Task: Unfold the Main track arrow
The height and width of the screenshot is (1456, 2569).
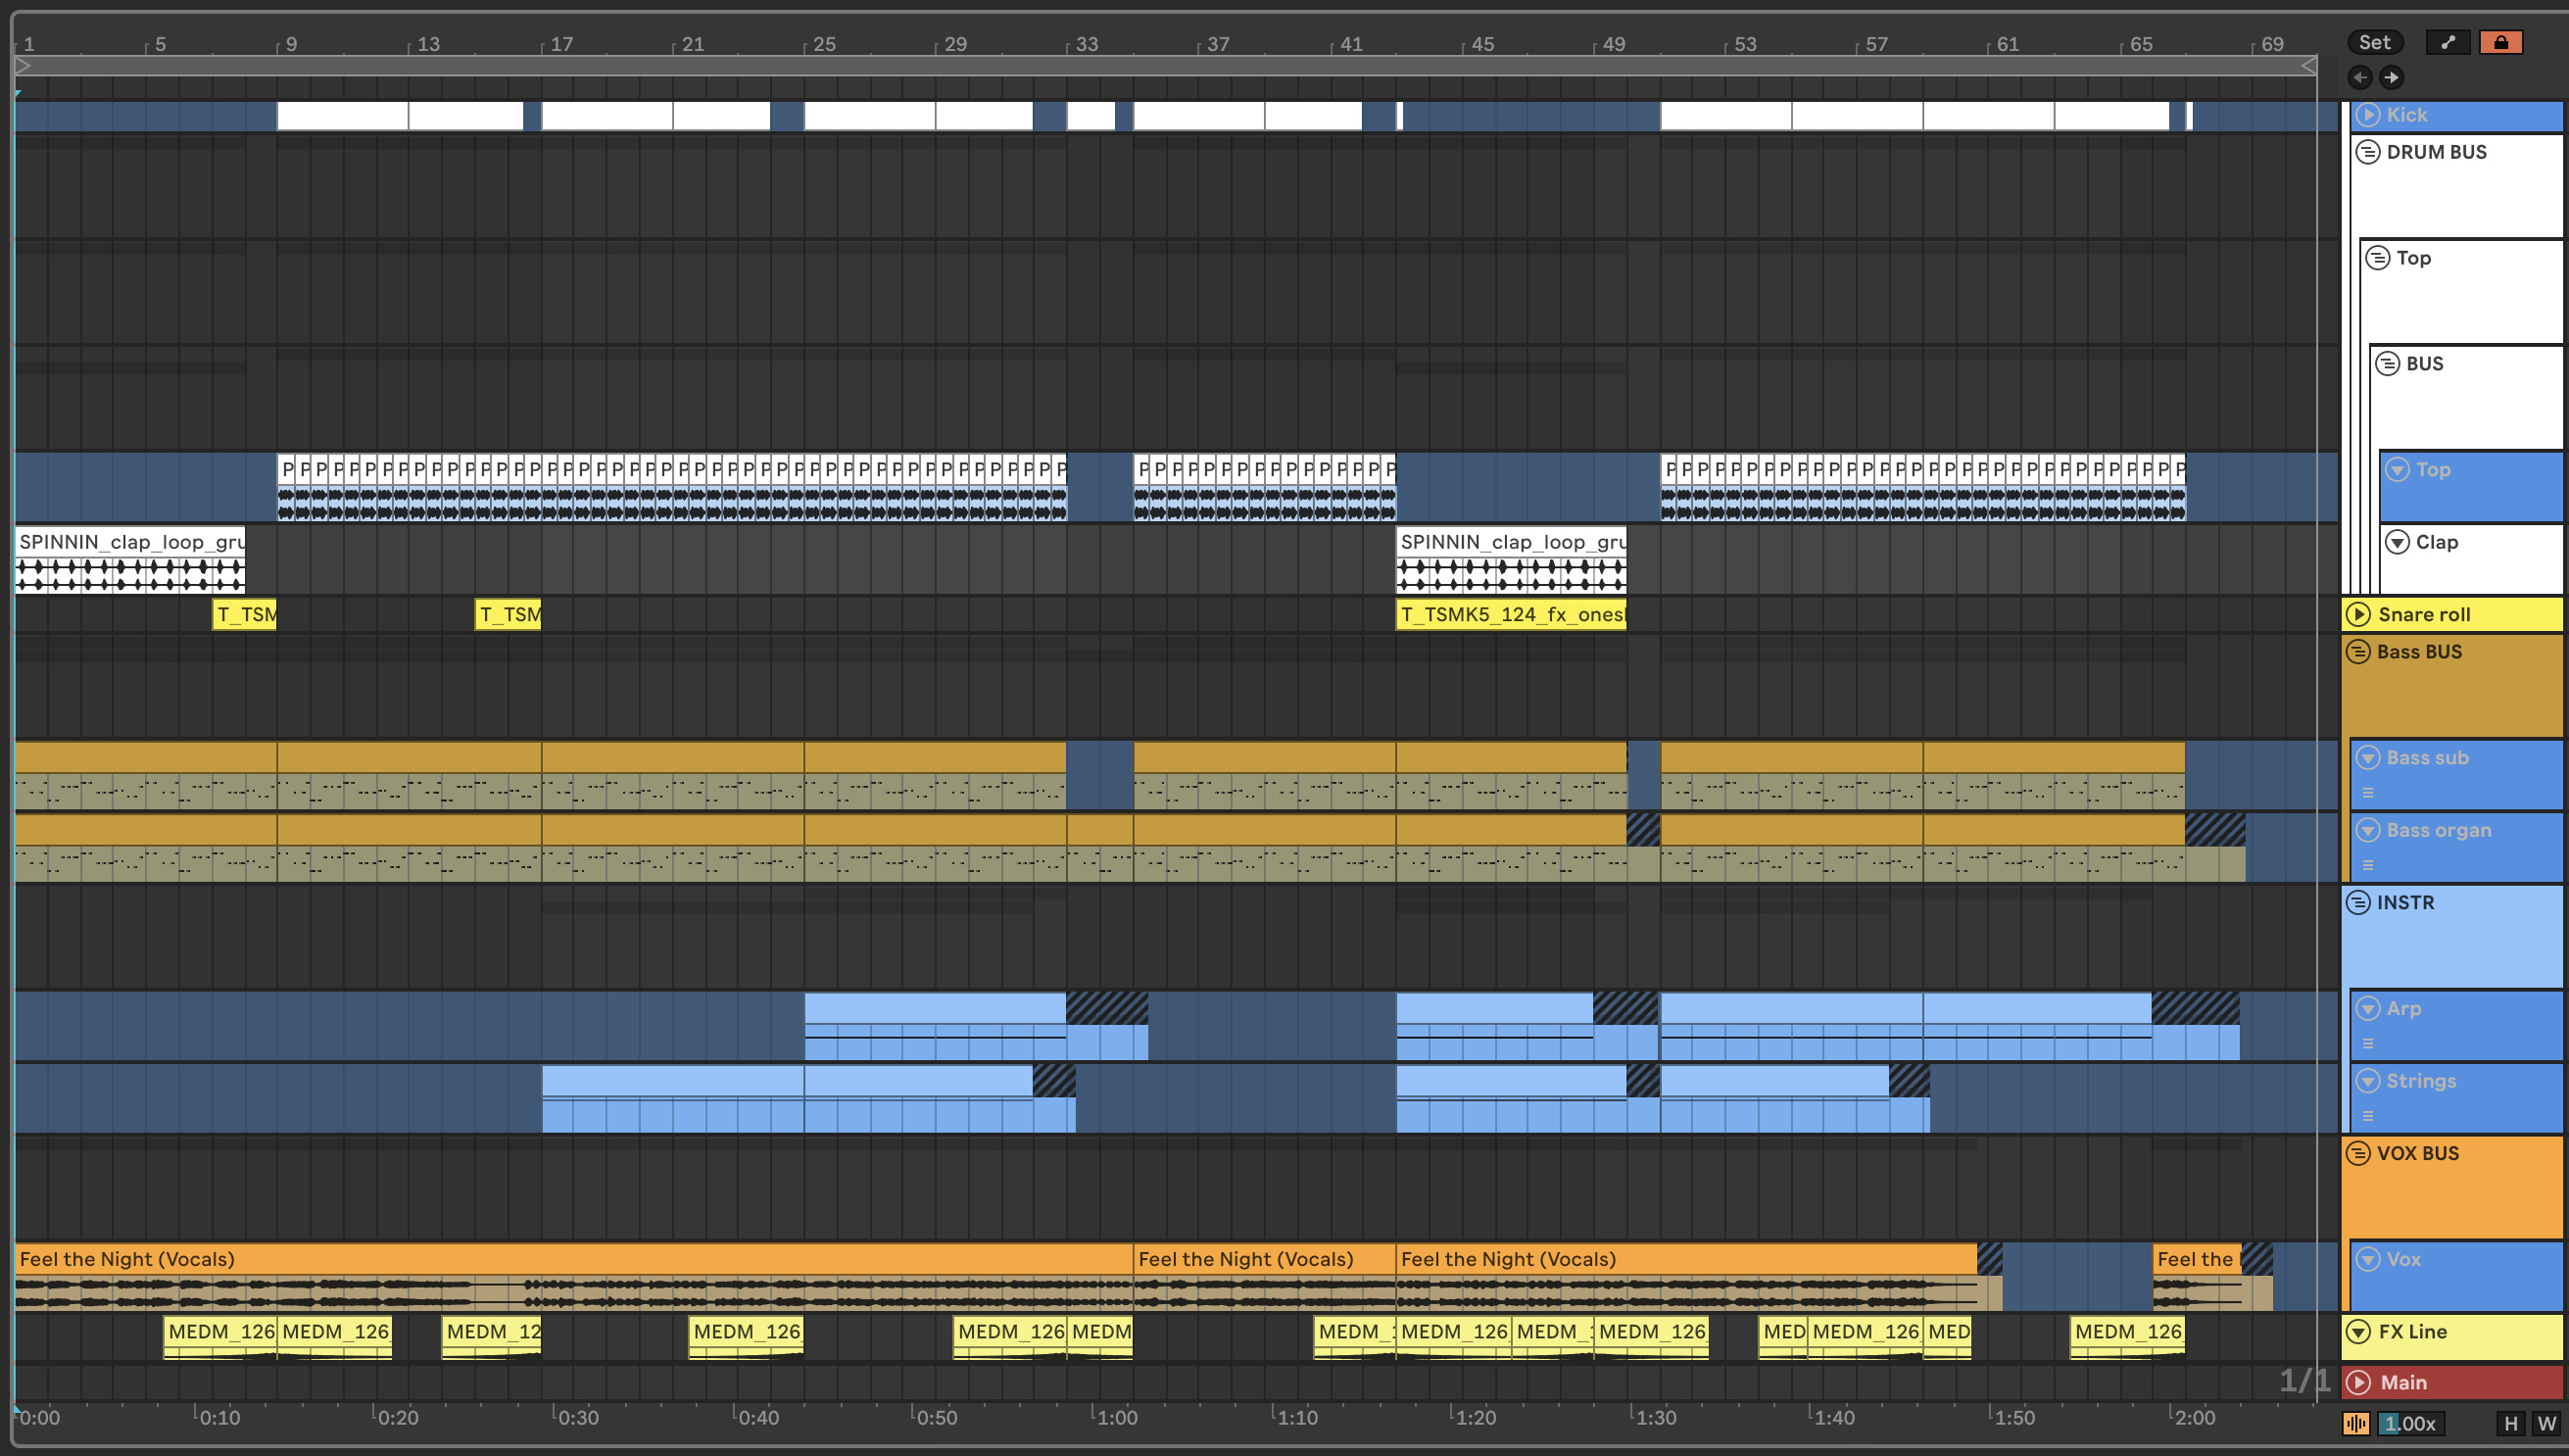Action: pos(2359,1383)
